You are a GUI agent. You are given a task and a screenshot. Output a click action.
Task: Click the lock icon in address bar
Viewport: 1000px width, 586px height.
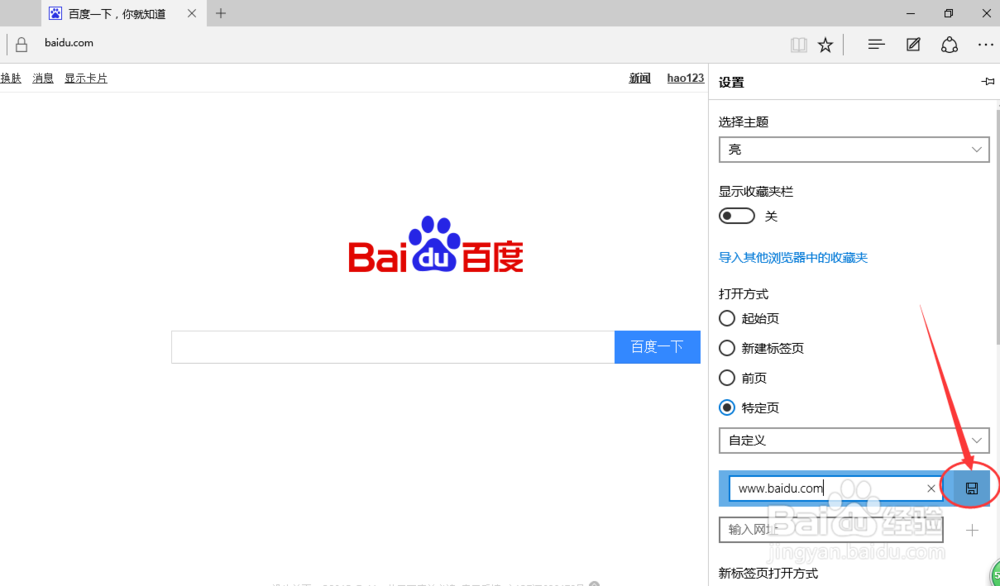coord(21,44)
